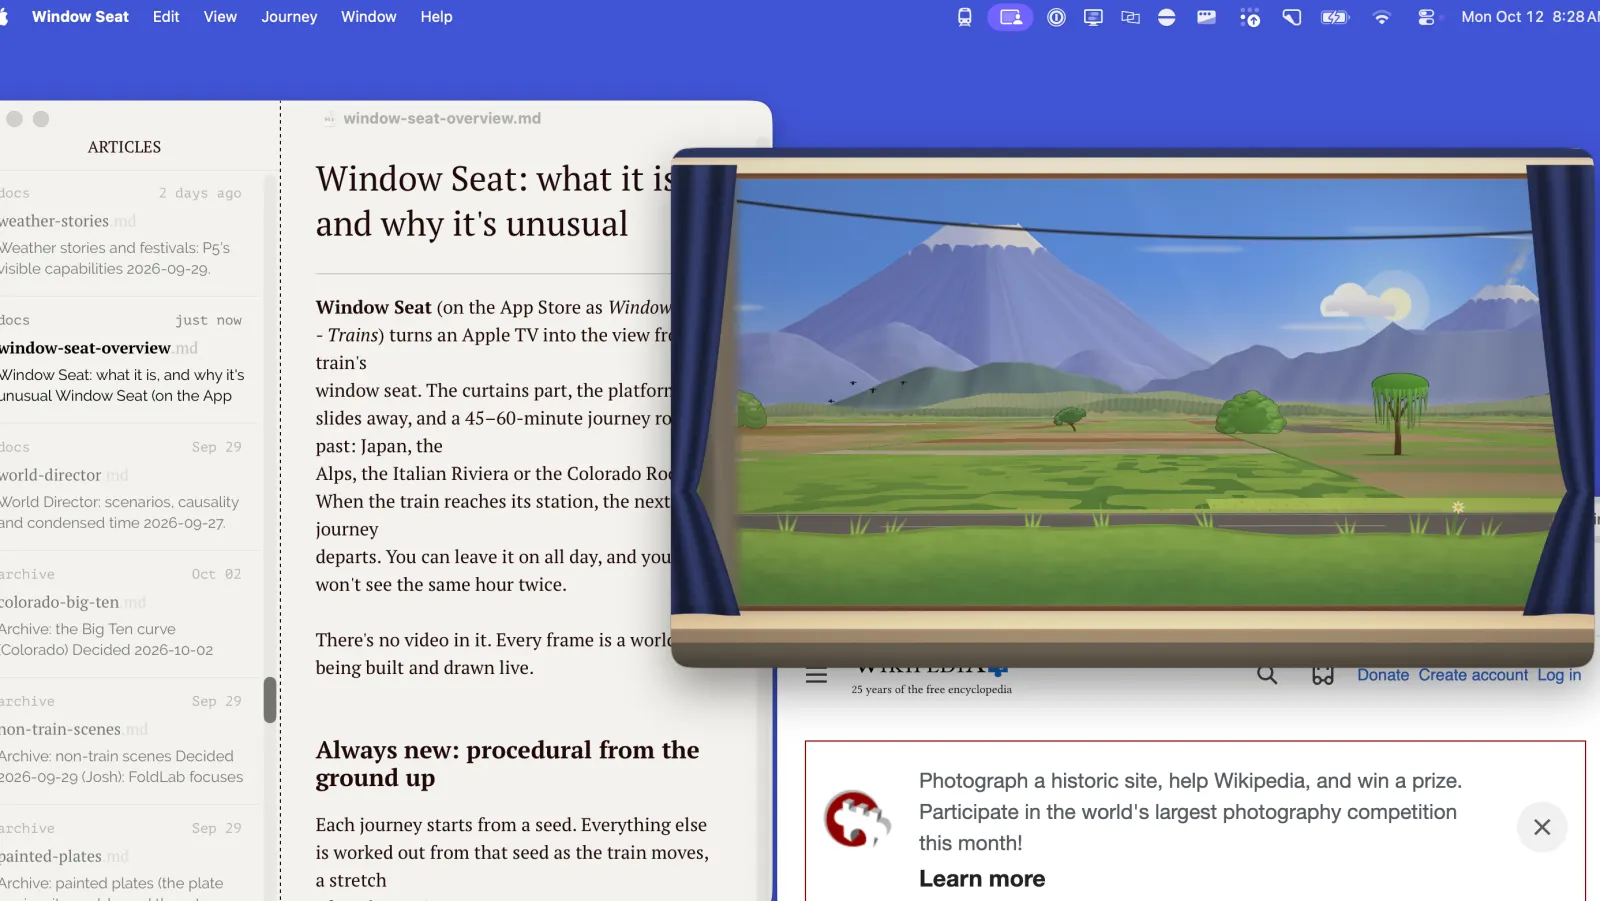The width and height of the screenshot is (1600, 901).
Task: Open the colorado-big-ten.md archive article
Action: coord(130,614)
